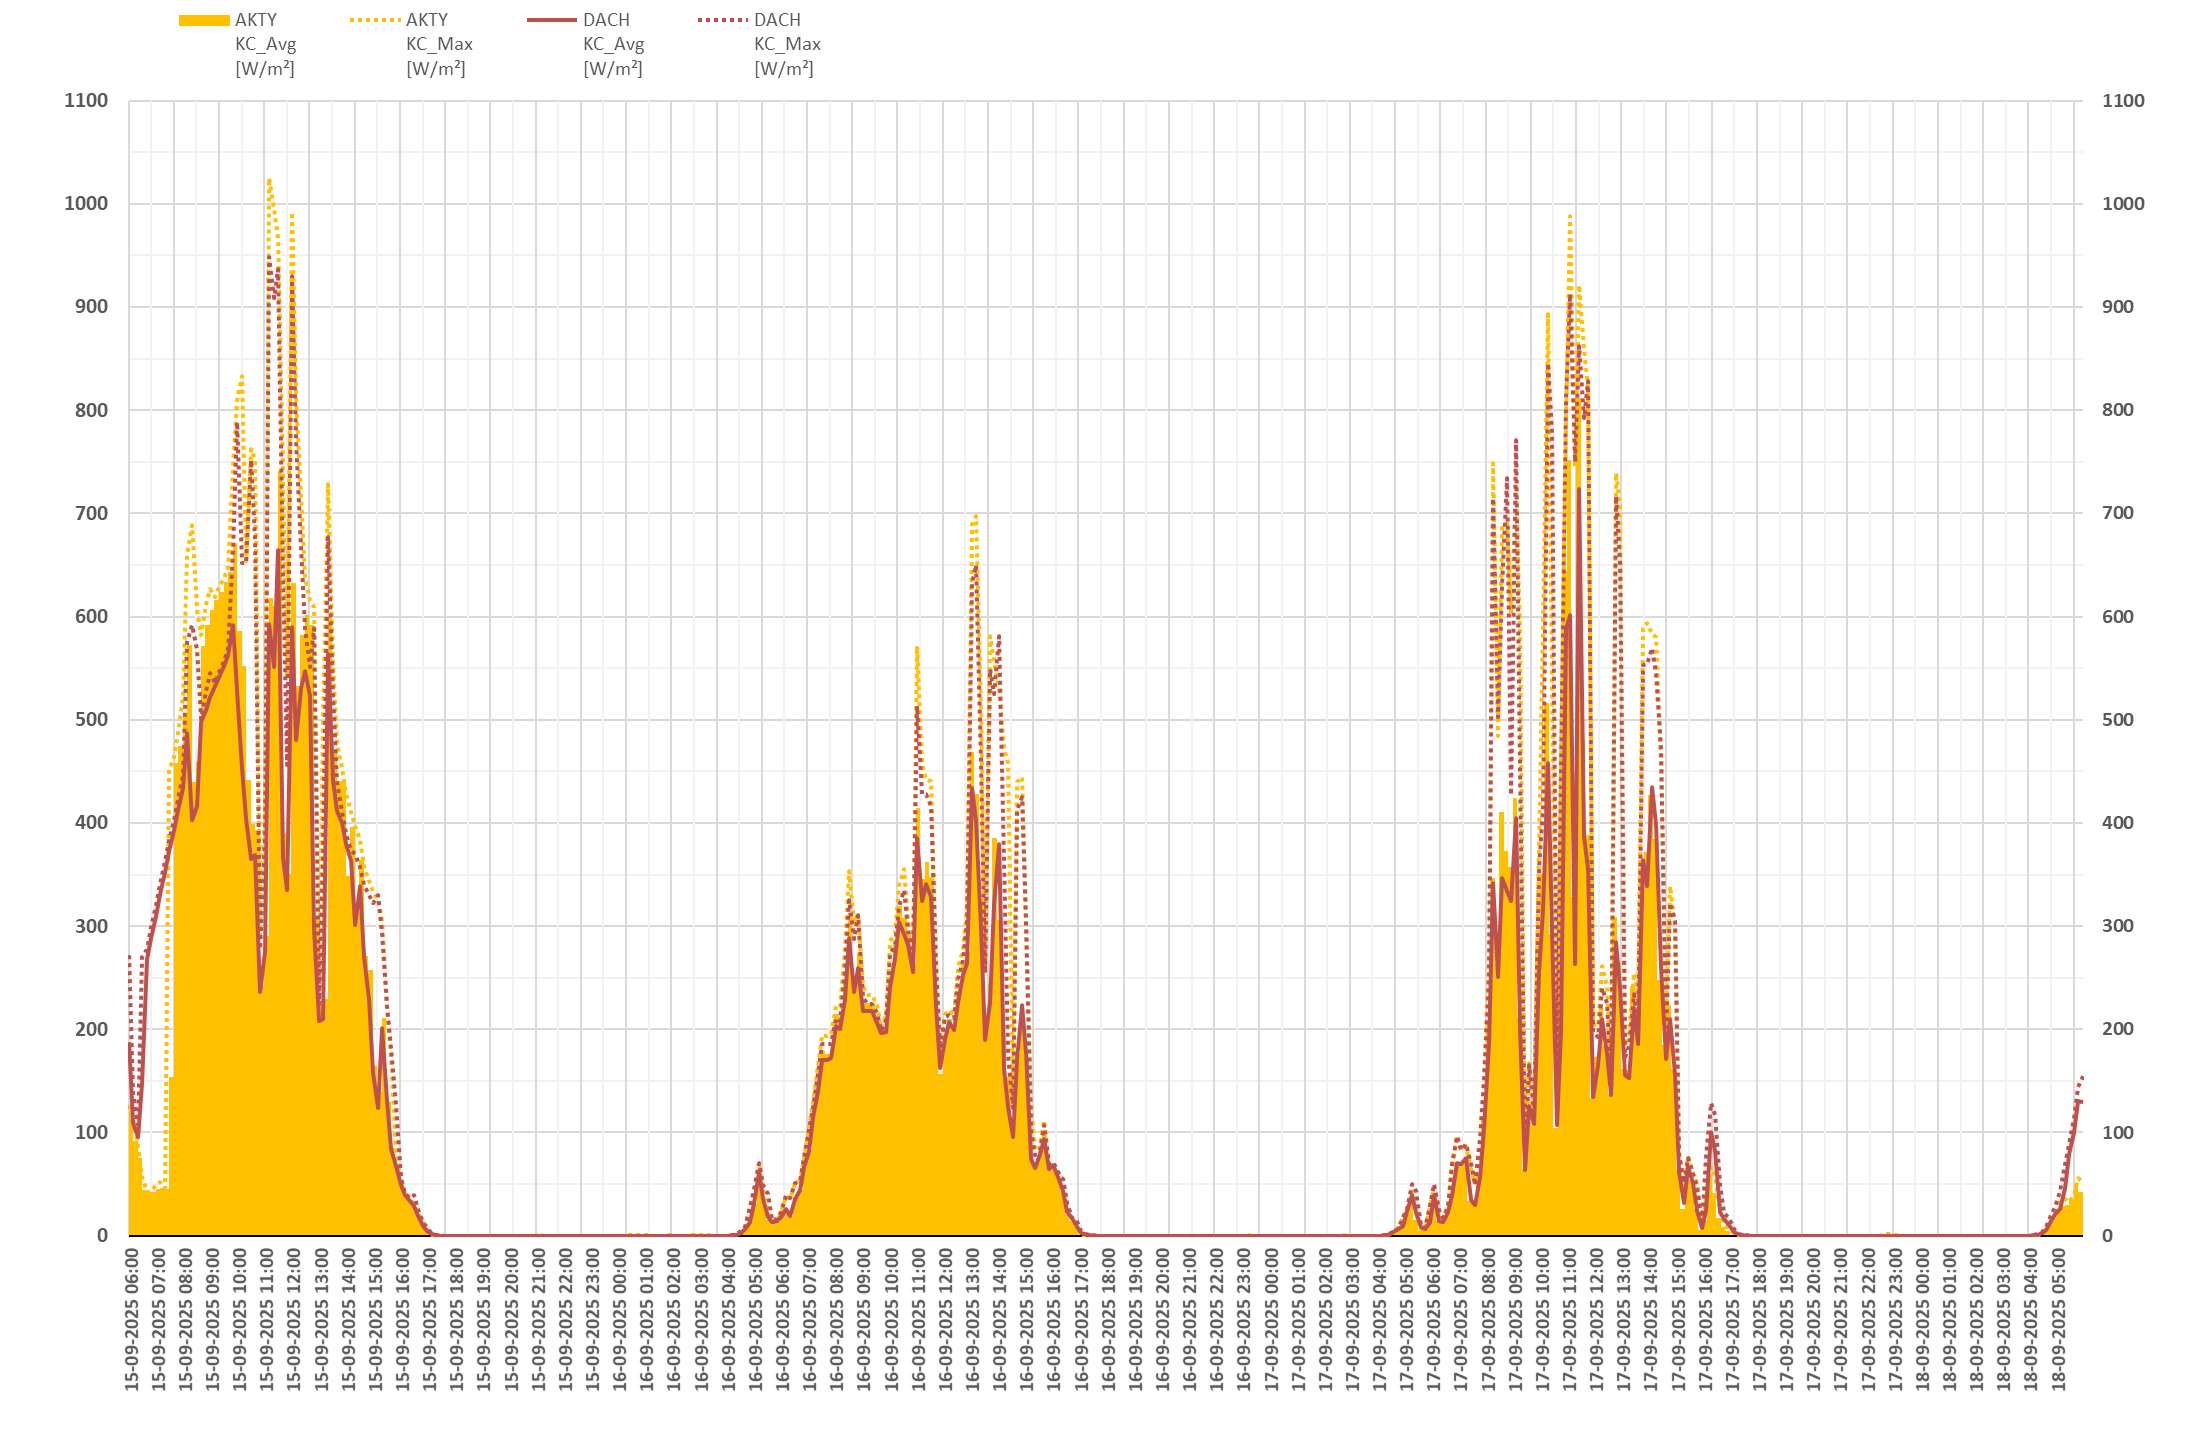
Task: Select the AKTY KC_Max [W/m²] legend label
Action: coord(439,44)
